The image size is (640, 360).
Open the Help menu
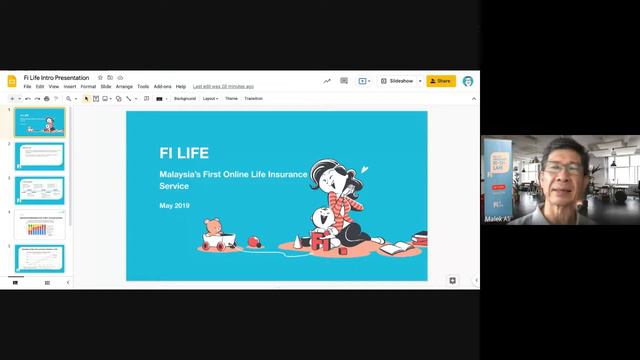click(x=181, y=87)
